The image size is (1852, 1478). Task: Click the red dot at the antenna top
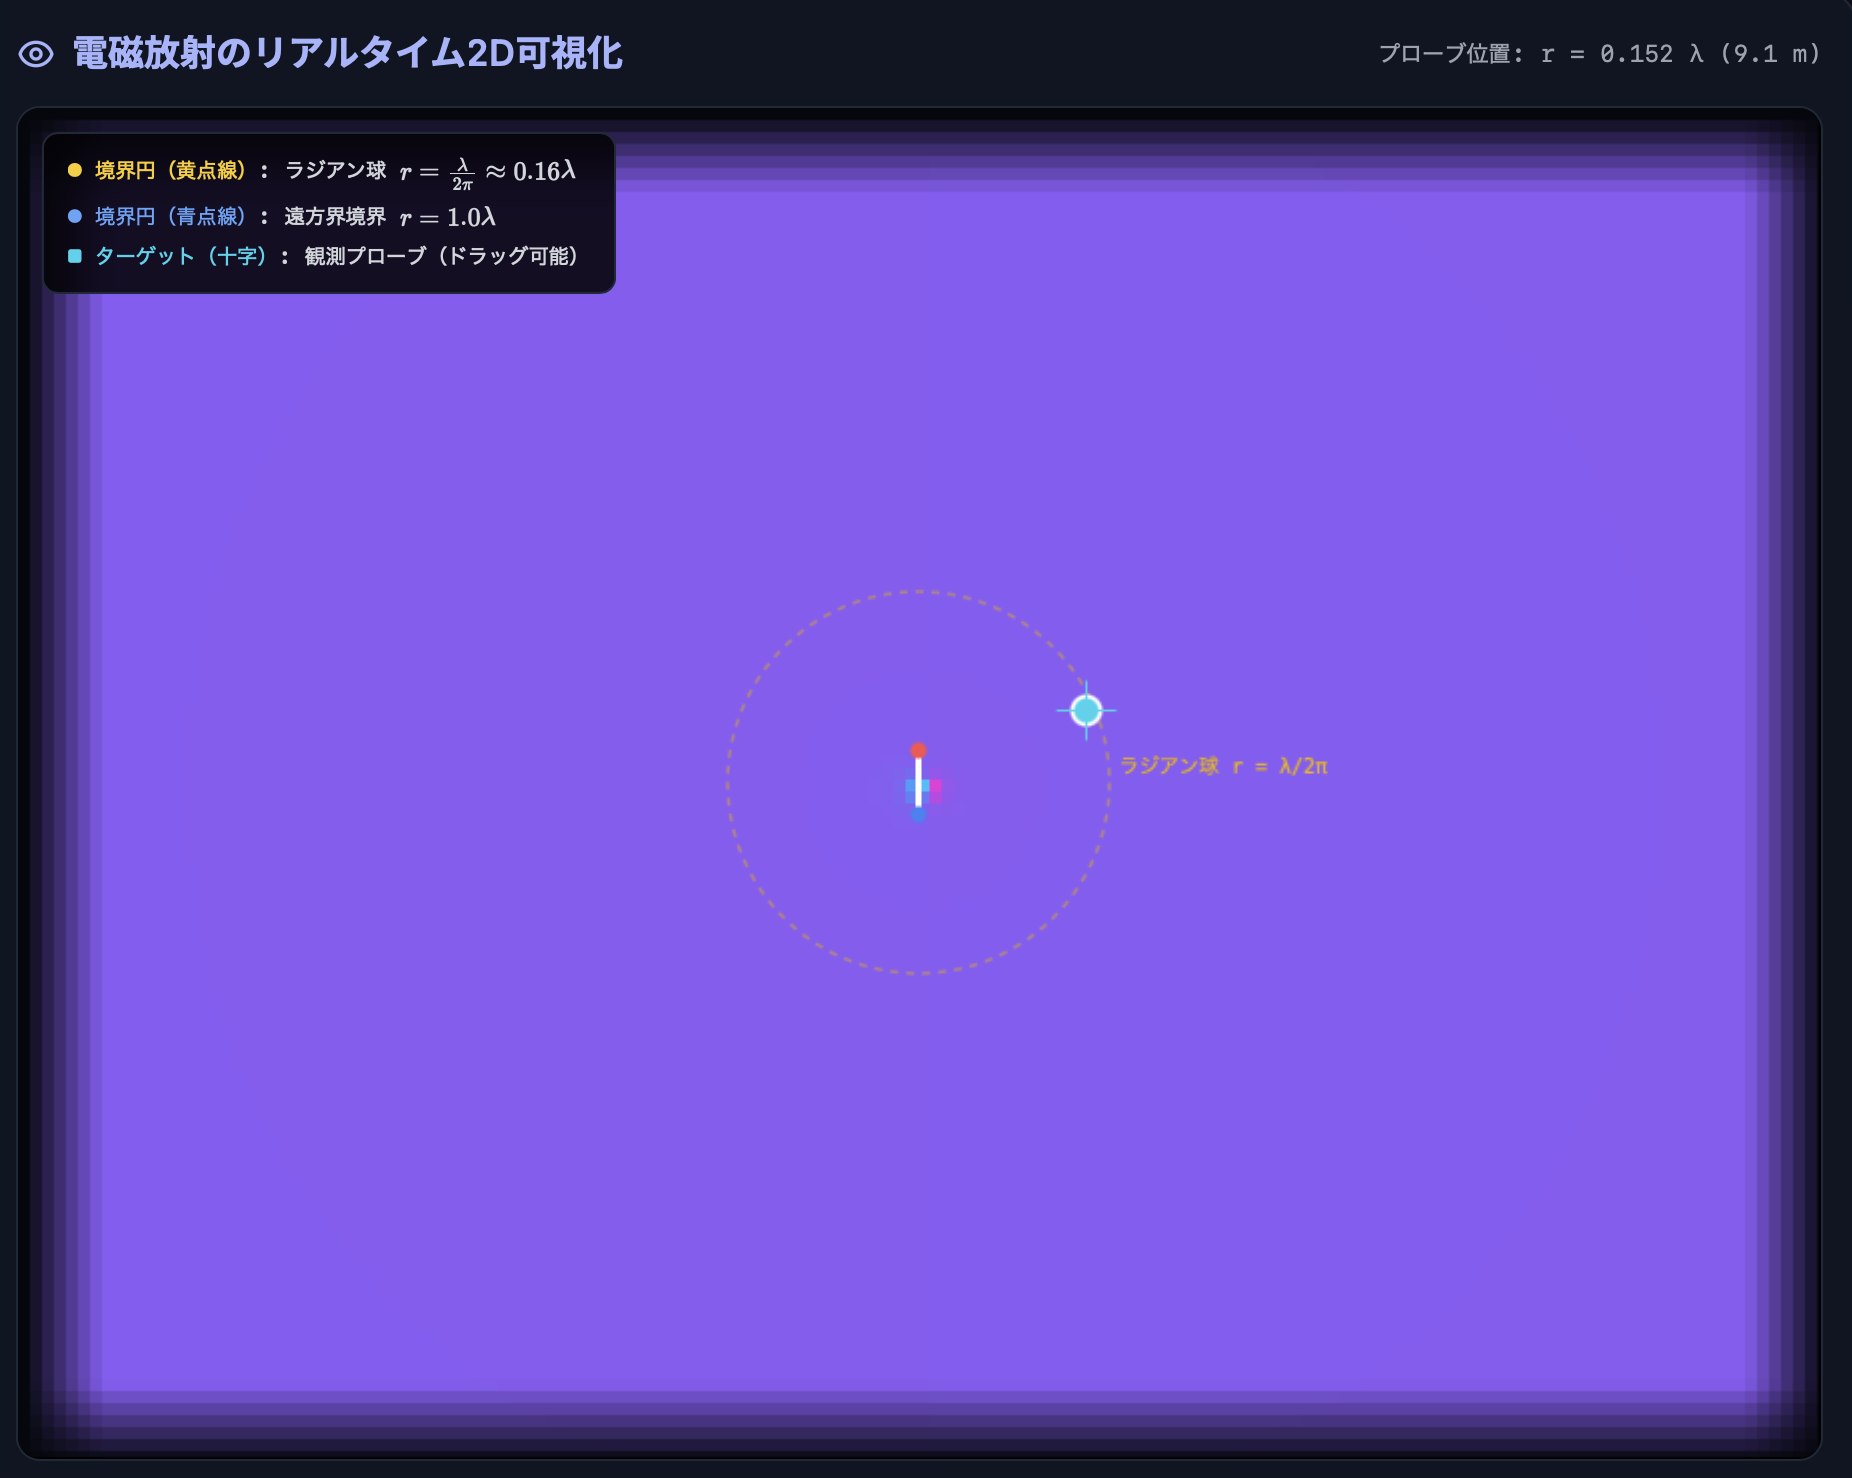point(918,750)
